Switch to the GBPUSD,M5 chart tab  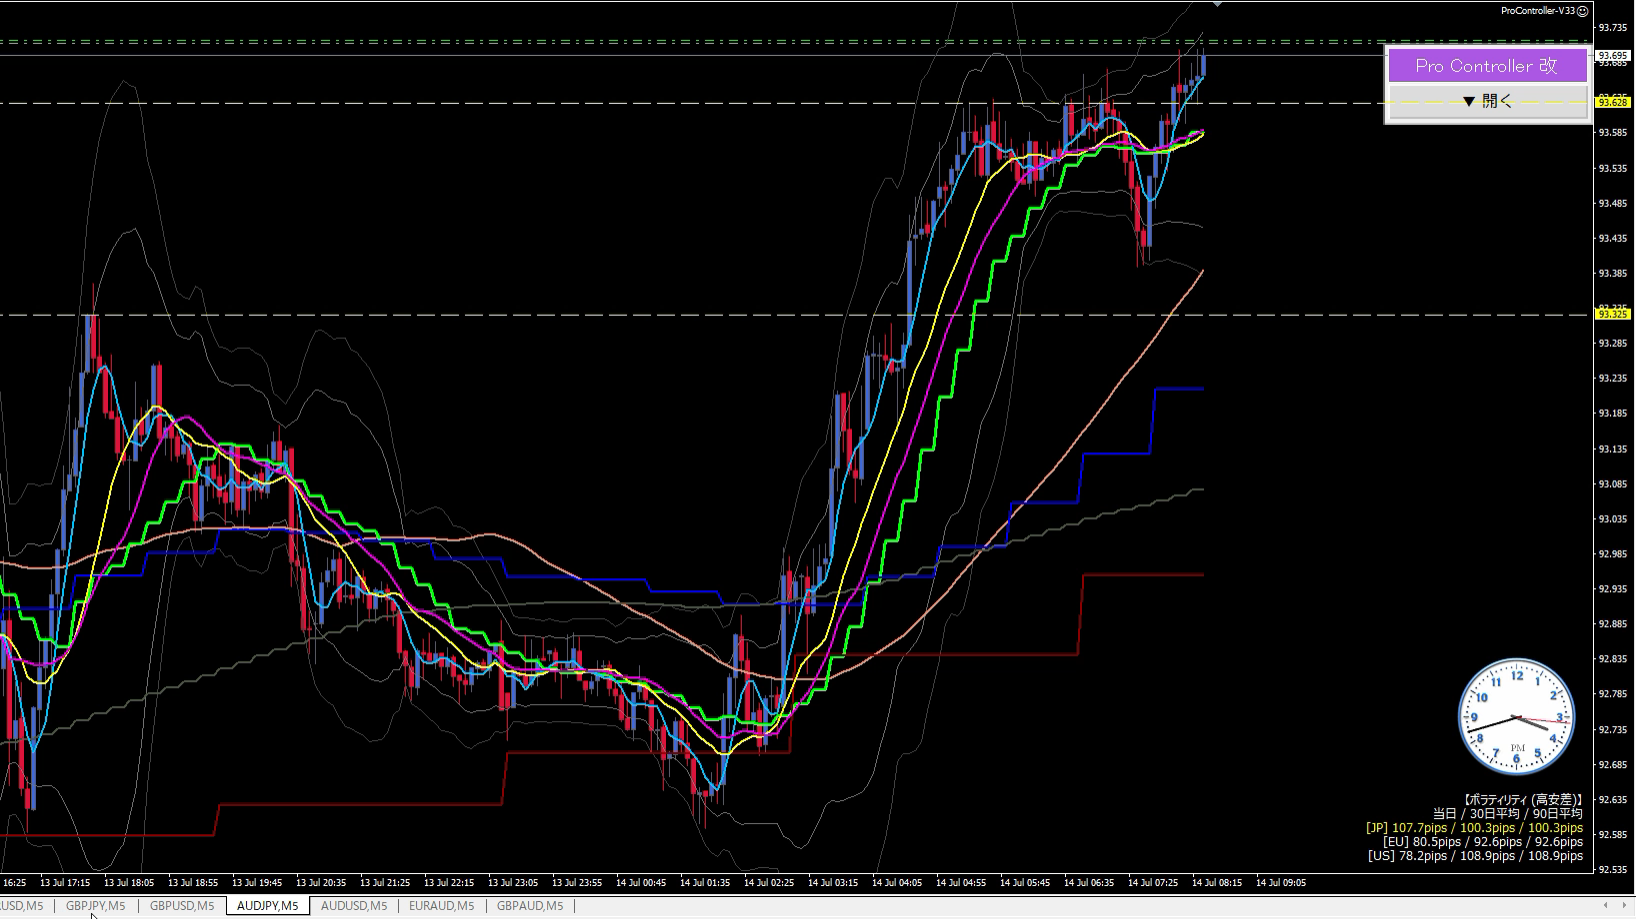pyautogui.click(x=182, y=906)
